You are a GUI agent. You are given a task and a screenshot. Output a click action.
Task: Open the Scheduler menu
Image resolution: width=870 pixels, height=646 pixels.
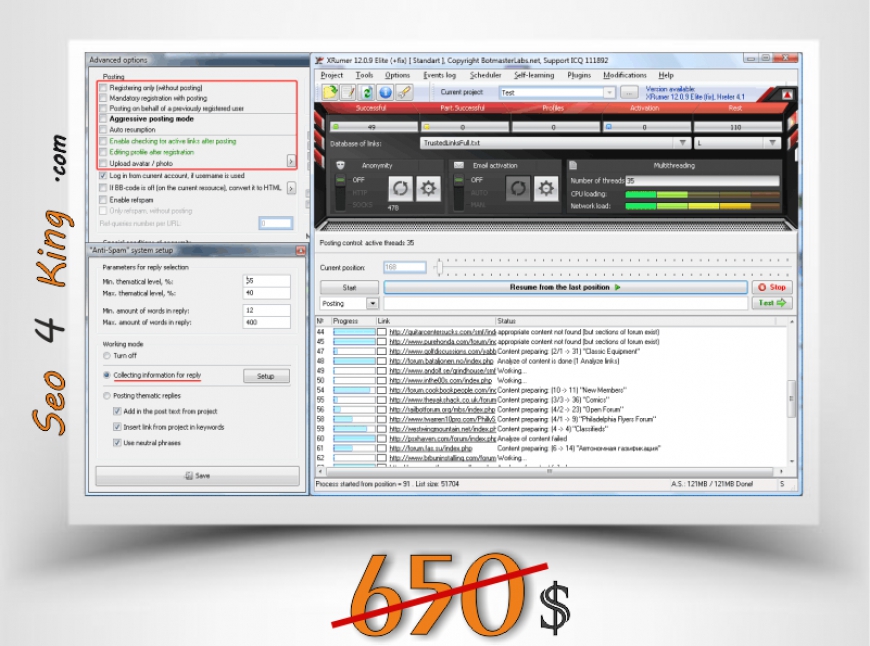click(485, 75)
